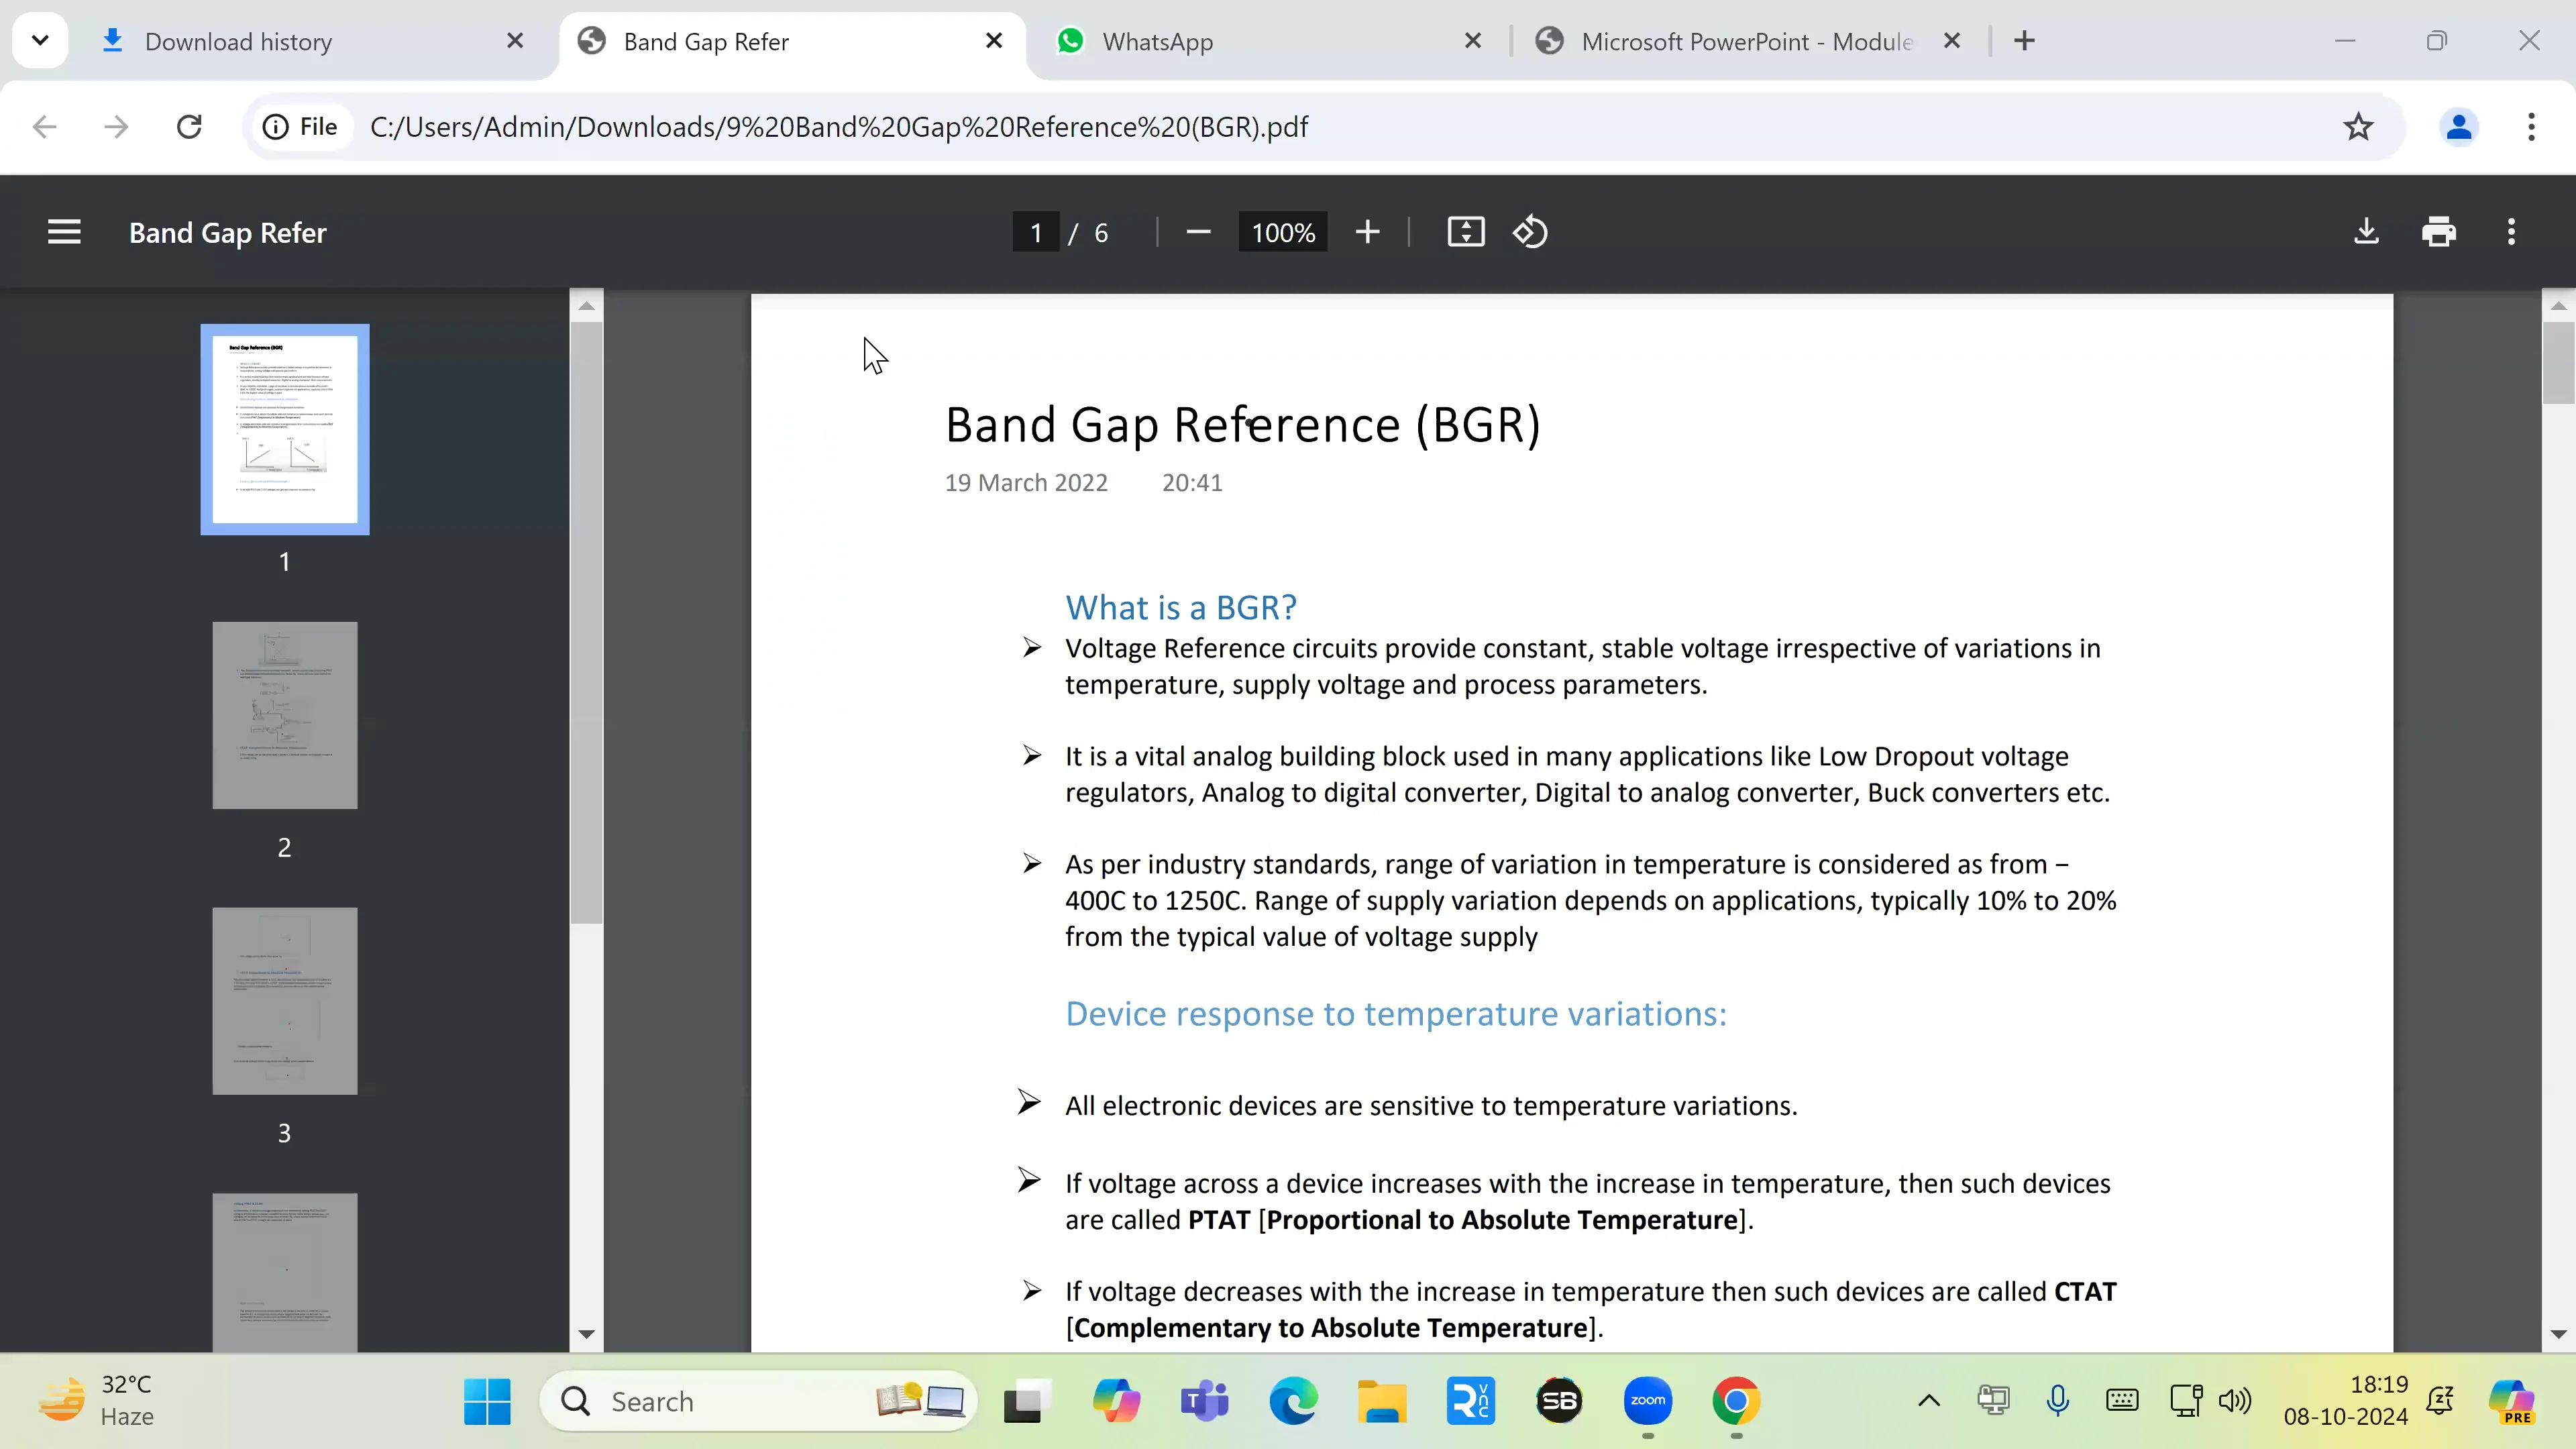Download the PDF from viewer toolbar
This screenshot has height=1449, width=2576.
[2366, 232]
